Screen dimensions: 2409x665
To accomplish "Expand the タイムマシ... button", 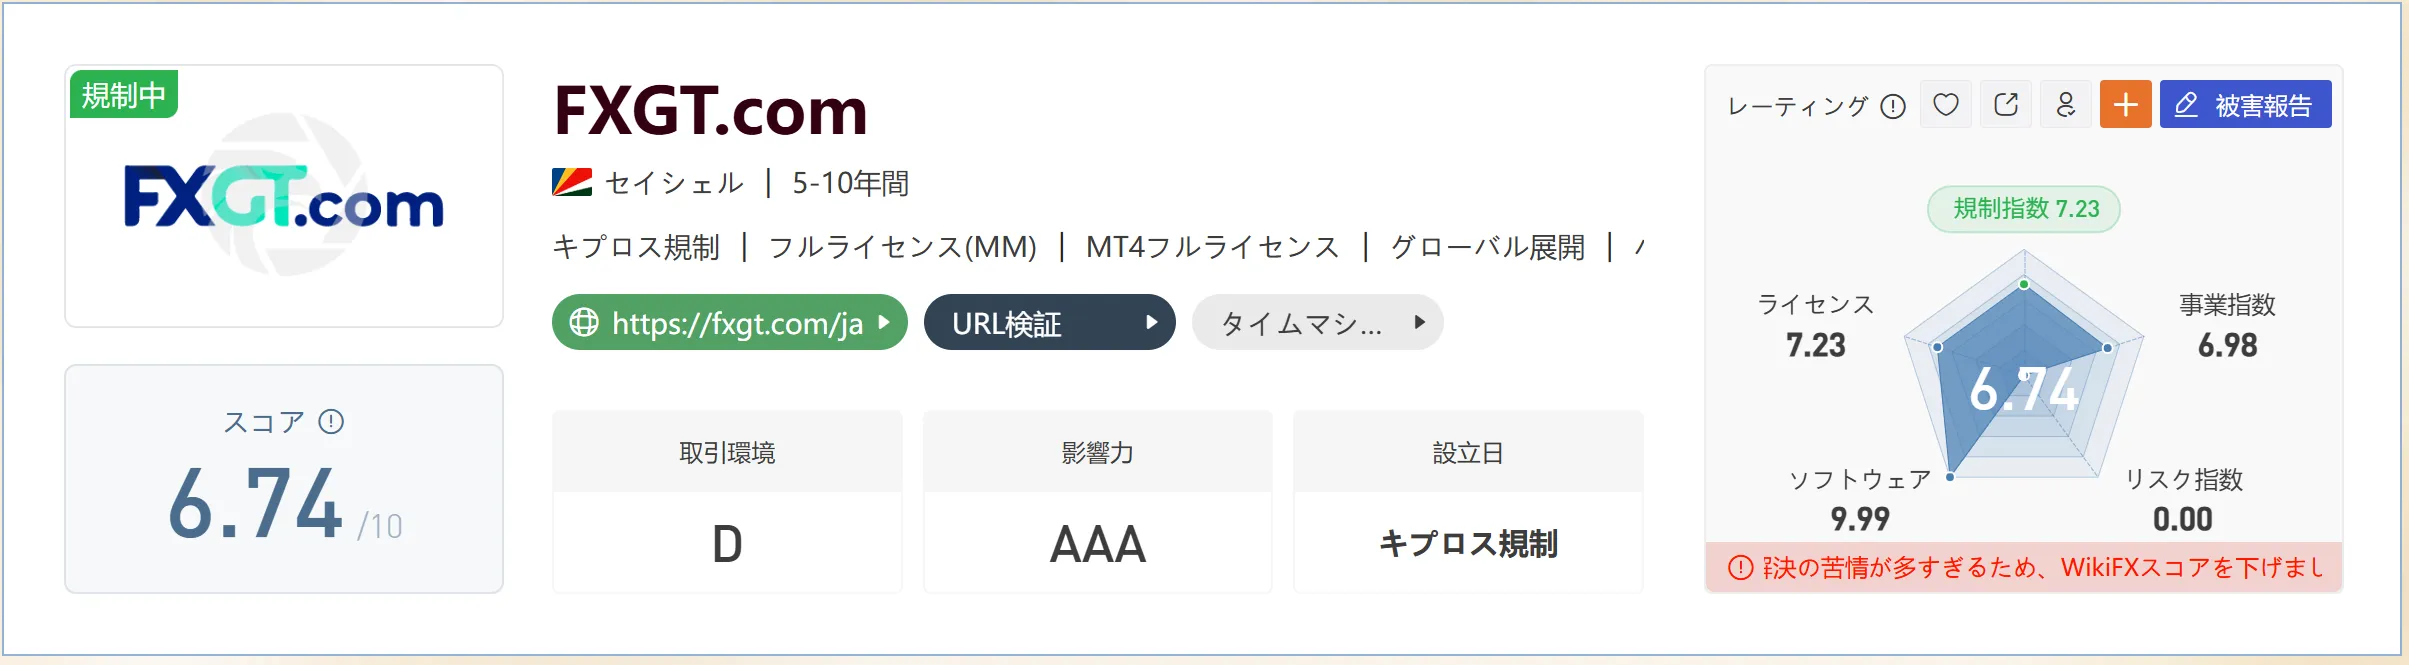I will [x=1317, y=322].
